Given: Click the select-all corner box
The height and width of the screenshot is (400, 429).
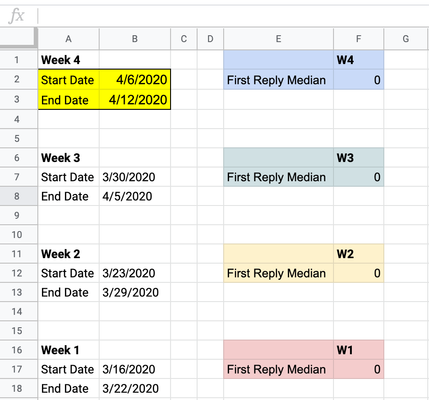Looking at the screenshot, I should click(18, 39).
